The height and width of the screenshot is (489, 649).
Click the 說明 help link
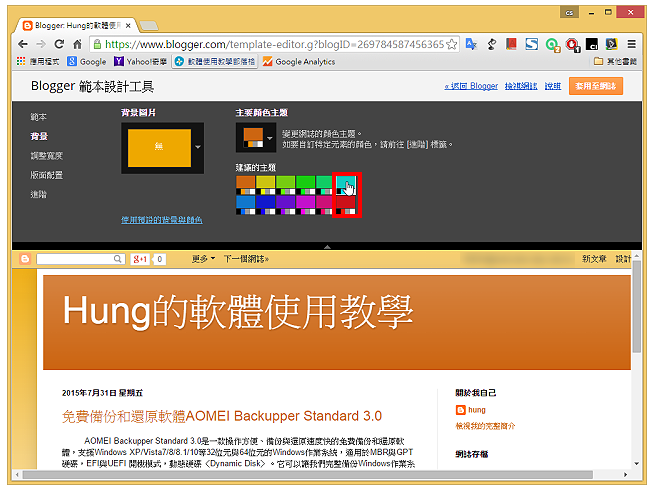[553, 86]
